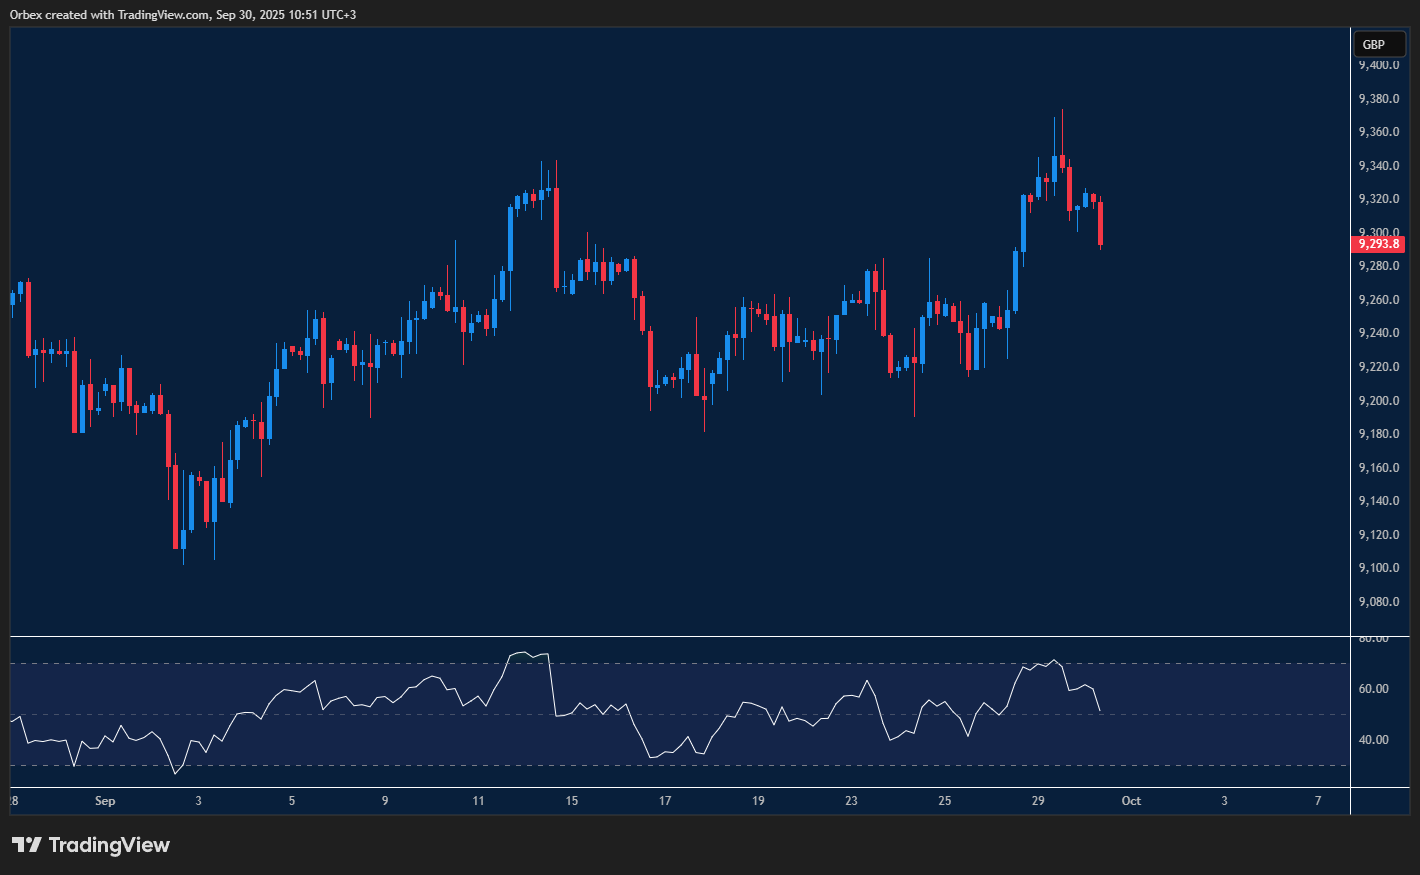Click the end of the RSI indicator line
This screenshot has width=1420, height=875.
[1100, 711]
